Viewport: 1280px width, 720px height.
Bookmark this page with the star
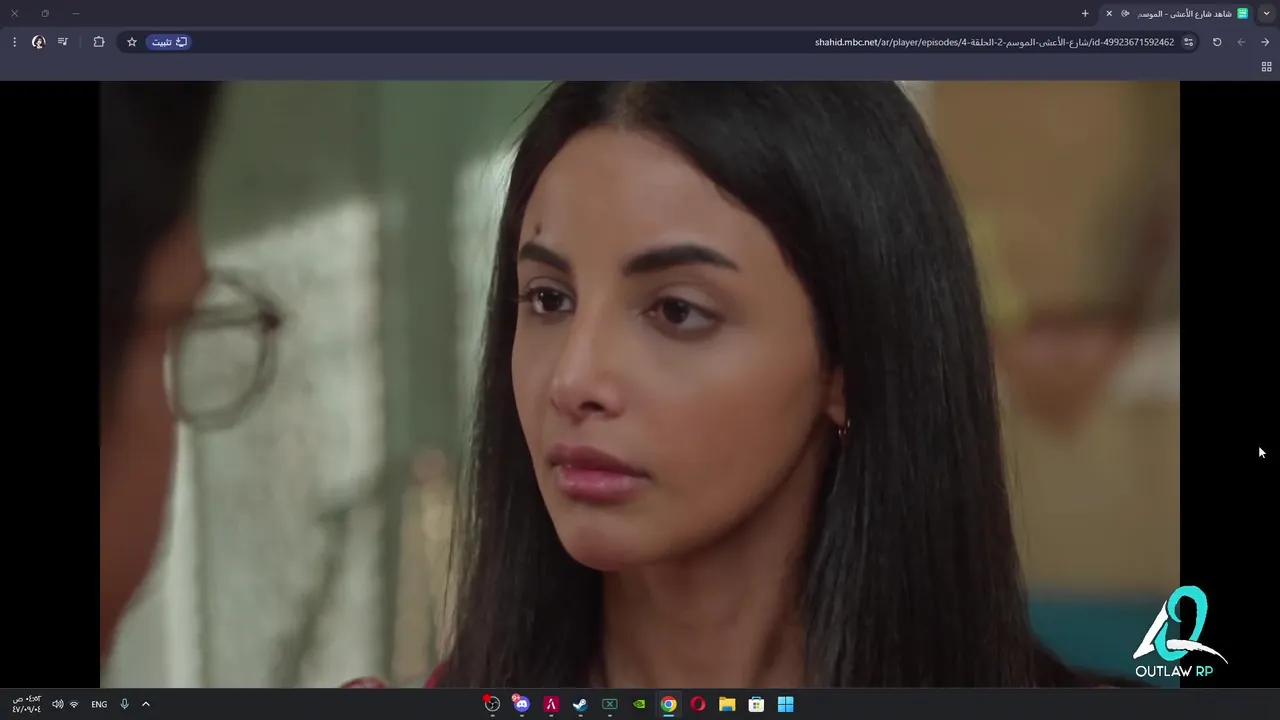pyautogui.click(x=131, y=42)
